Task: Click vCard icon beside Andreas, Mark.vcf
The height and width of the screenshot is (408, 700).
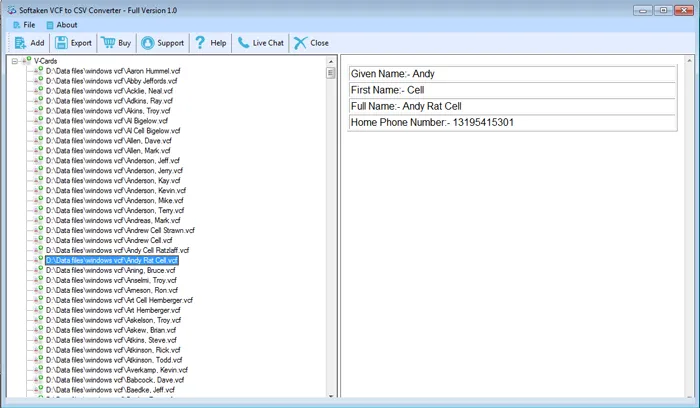Action: pos(38,220)
